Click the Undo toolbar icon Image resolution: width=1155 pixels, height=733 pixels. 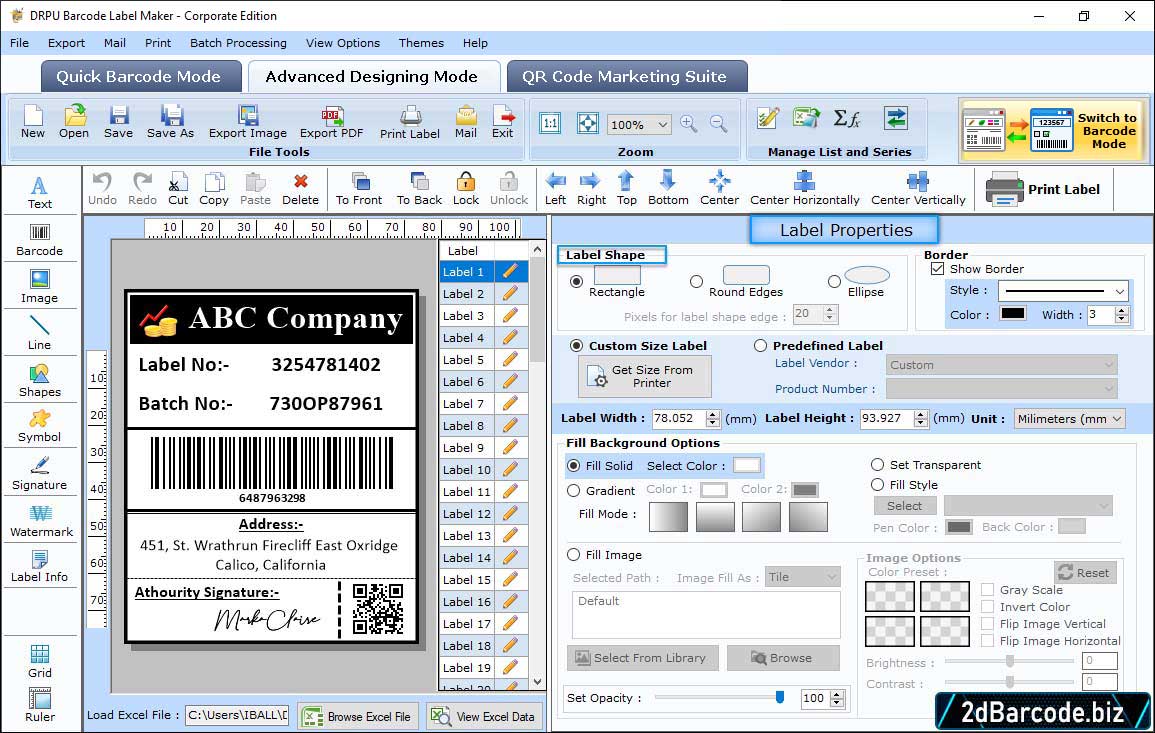pos(102,189)
